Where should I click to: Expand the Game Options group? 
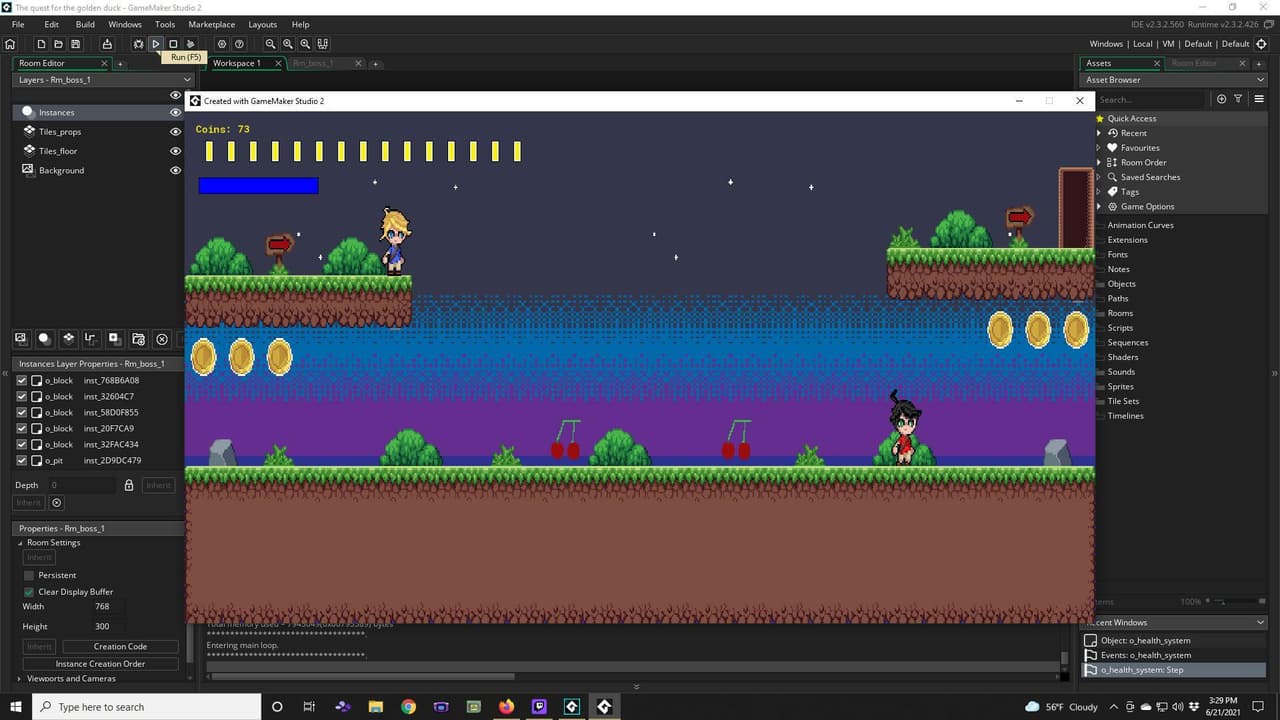[x=1099, y=207]
